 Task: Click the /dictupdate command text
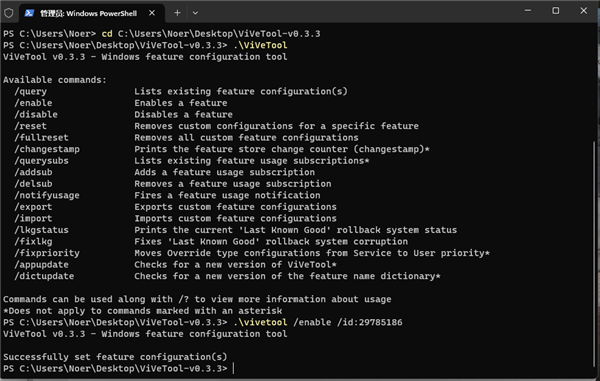[44, 276]
